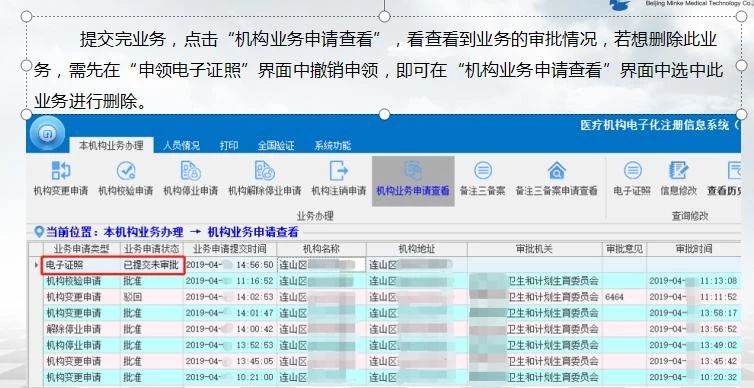This screenshot has height=388, width=754.
Task: Click the 机构注销申请 icon
Action: tap(339, 171)
